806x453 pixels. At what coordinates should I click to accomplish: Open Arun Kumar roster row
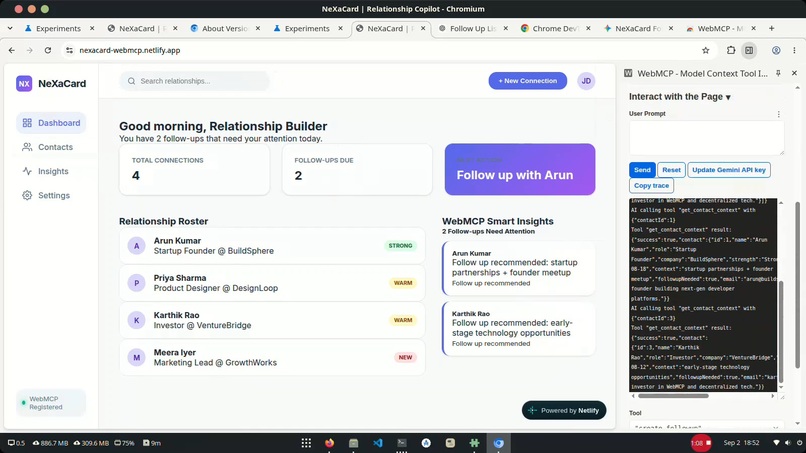pos(272,246)
